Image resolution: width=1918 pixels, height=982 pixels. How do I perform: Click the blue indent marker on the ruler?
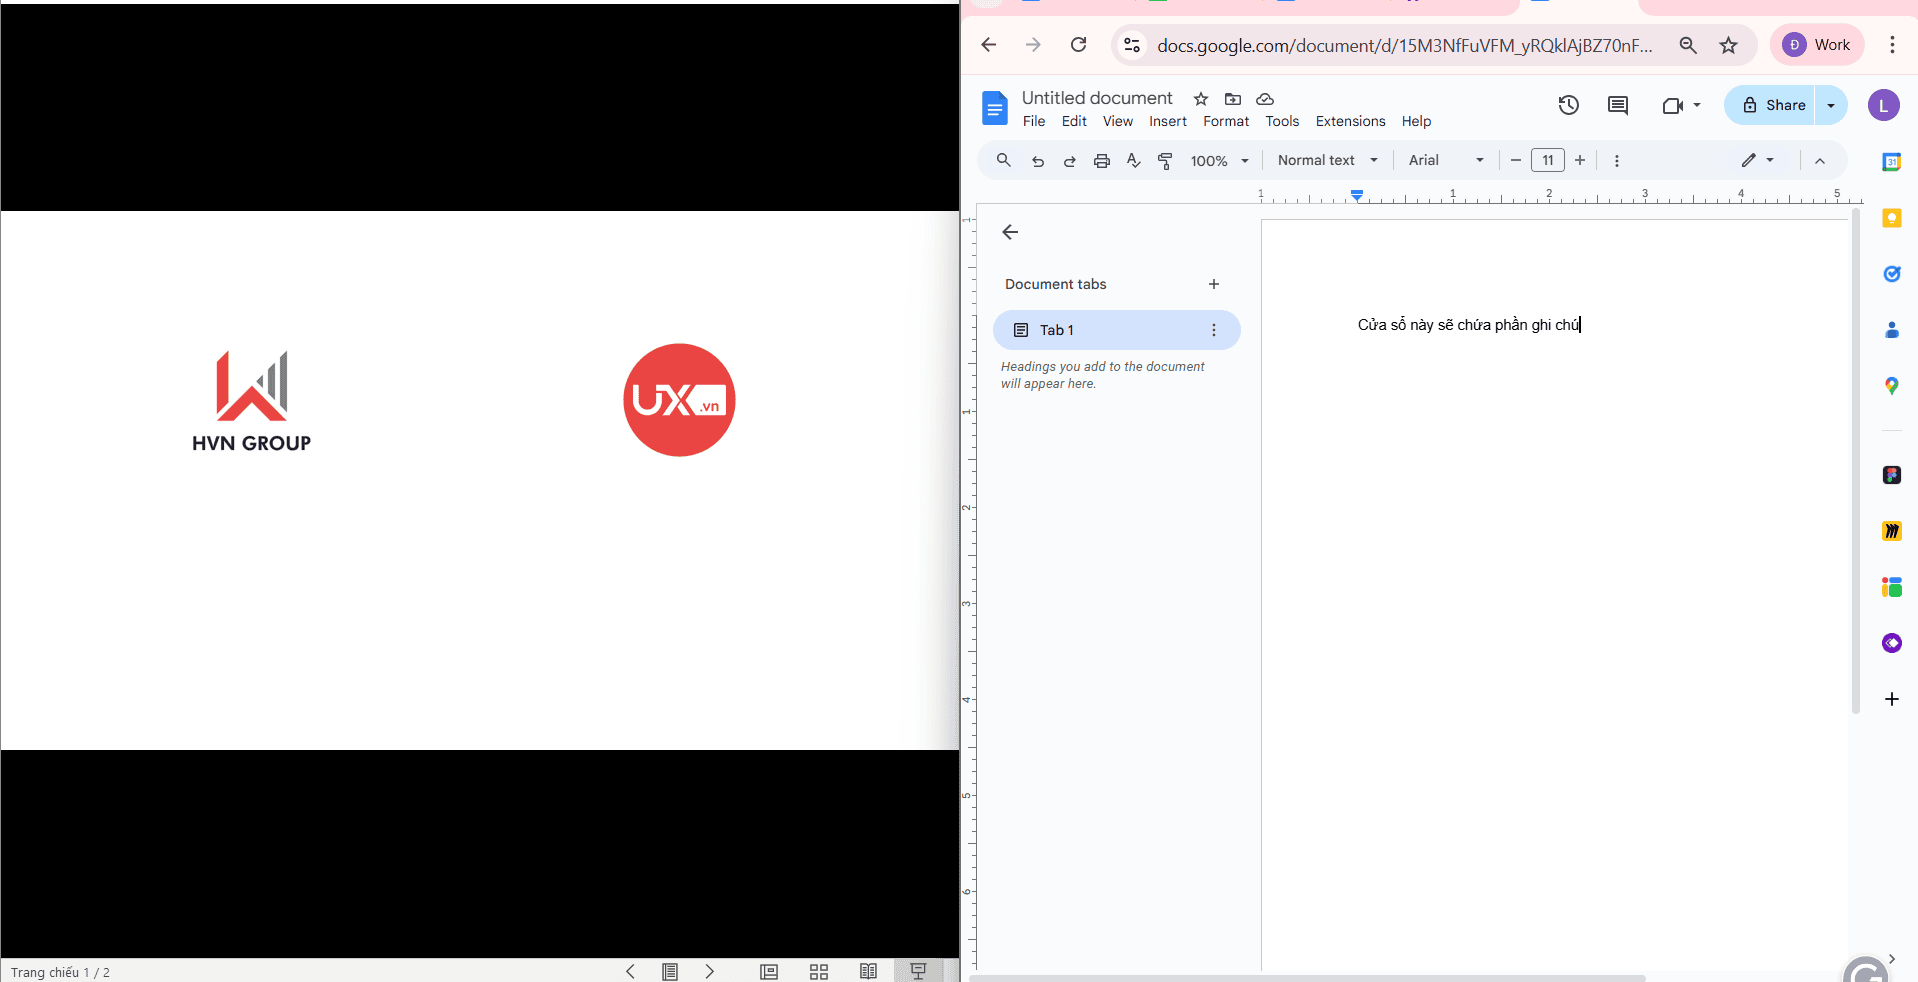point(1357,195)
